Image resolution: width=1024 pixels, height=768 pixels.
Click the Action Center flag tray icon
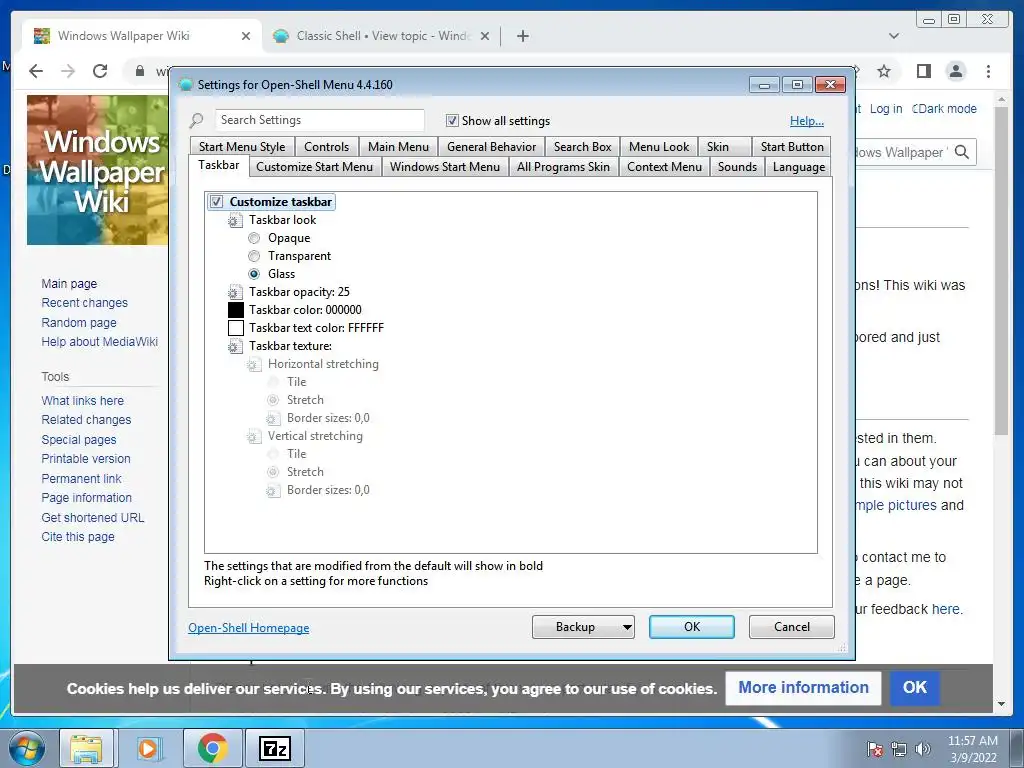(x=875, y=749)
